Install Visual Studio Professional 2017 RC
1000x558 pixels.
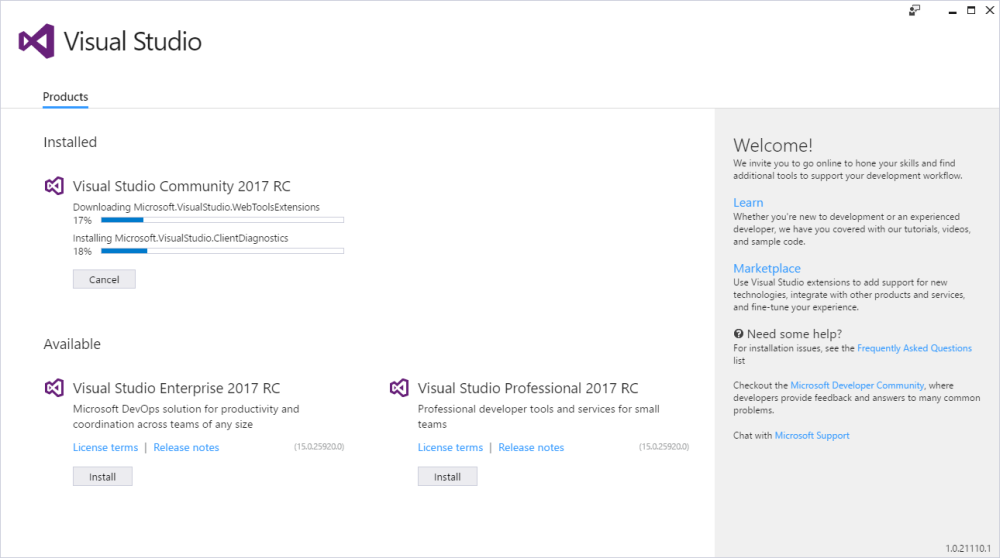click(448, 476)
